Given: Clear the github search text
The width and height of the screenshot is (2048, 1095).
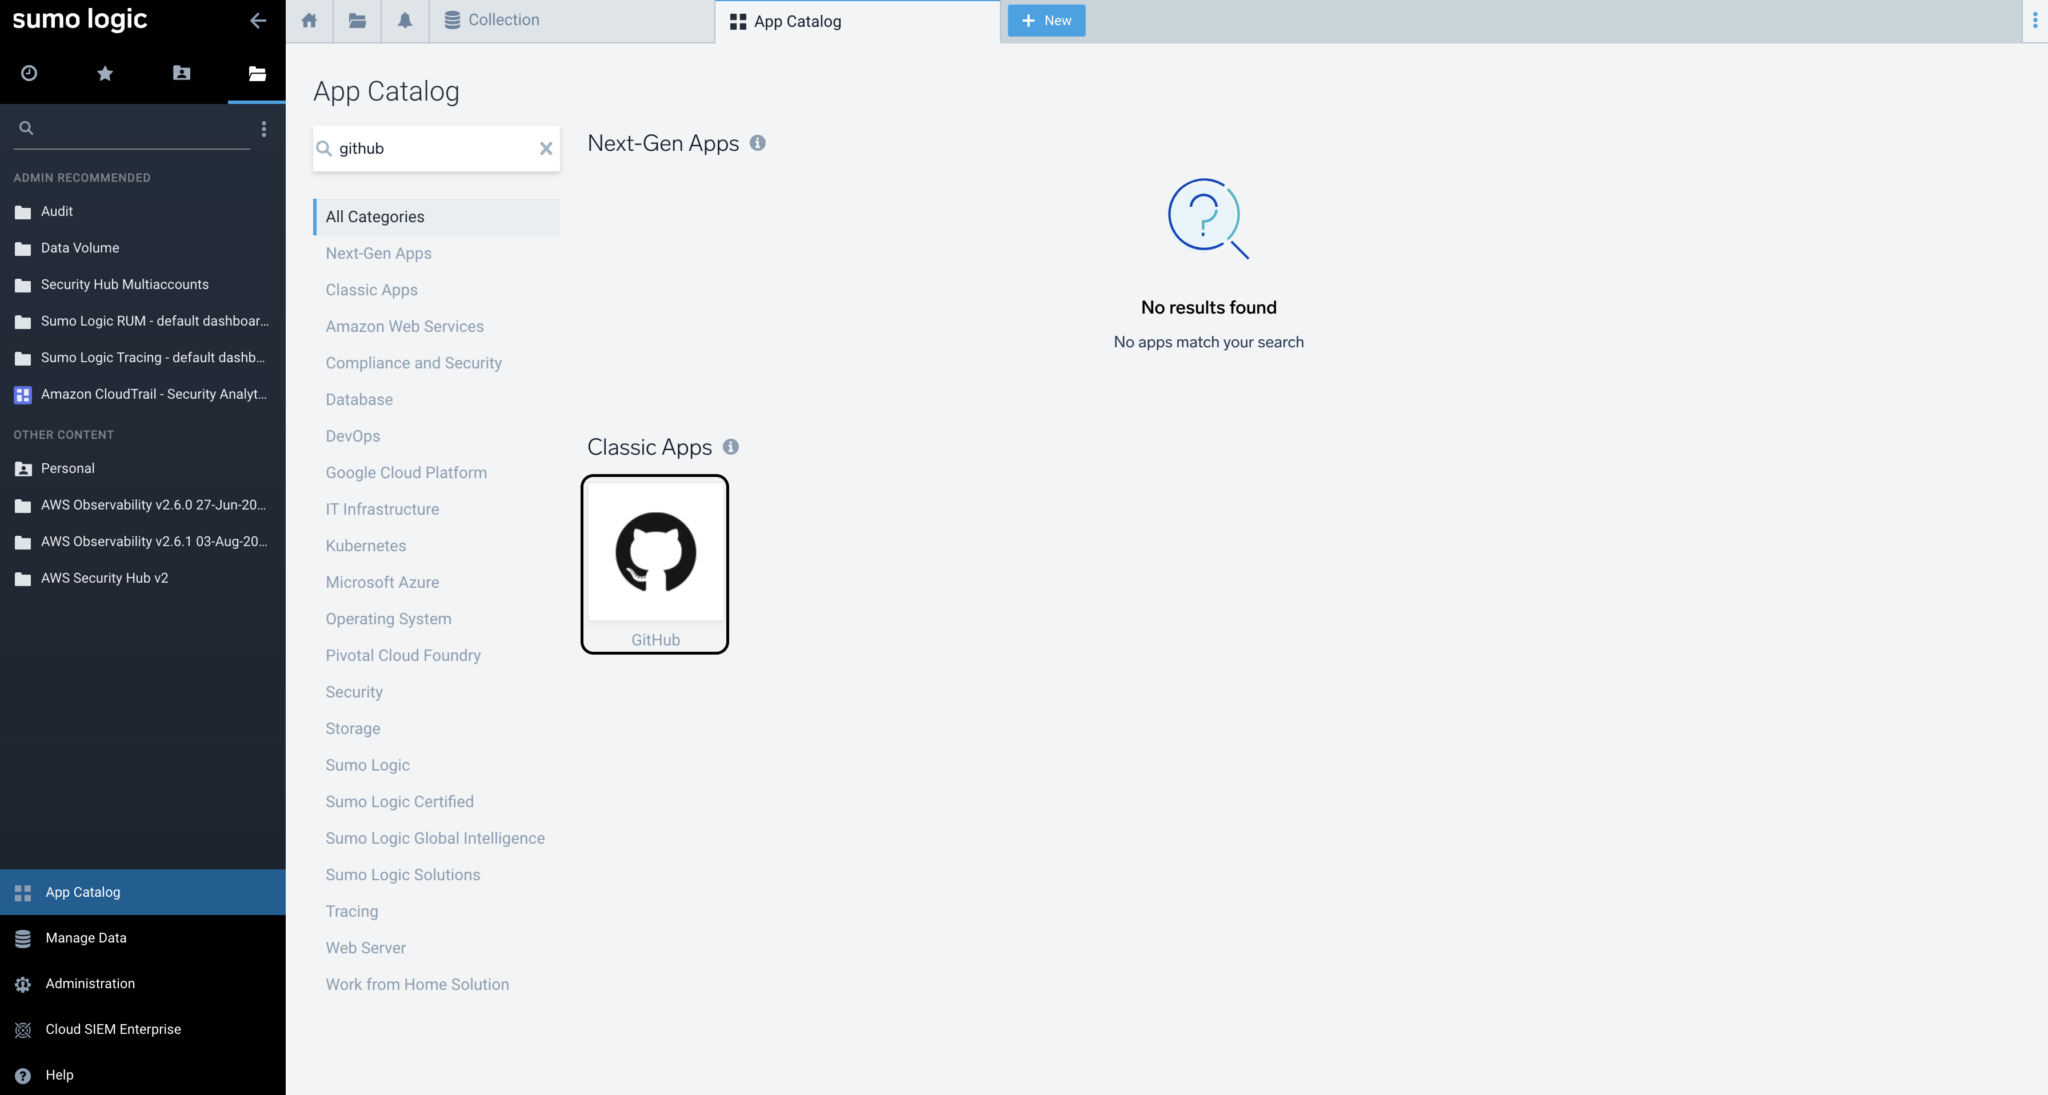Looking at the screenshot, I should (x=546, y=148).
